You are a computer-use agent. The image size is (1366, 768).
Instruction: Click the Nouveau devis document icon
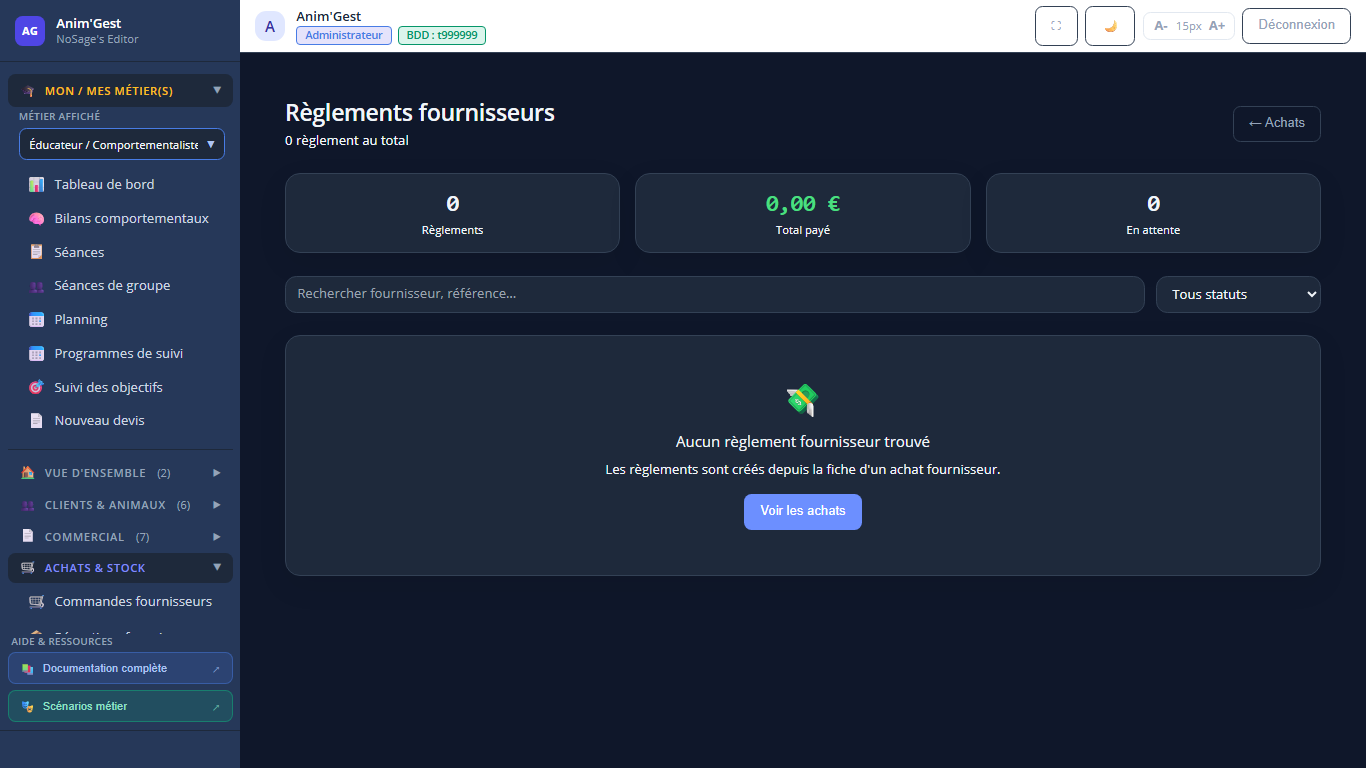[36, 421]
